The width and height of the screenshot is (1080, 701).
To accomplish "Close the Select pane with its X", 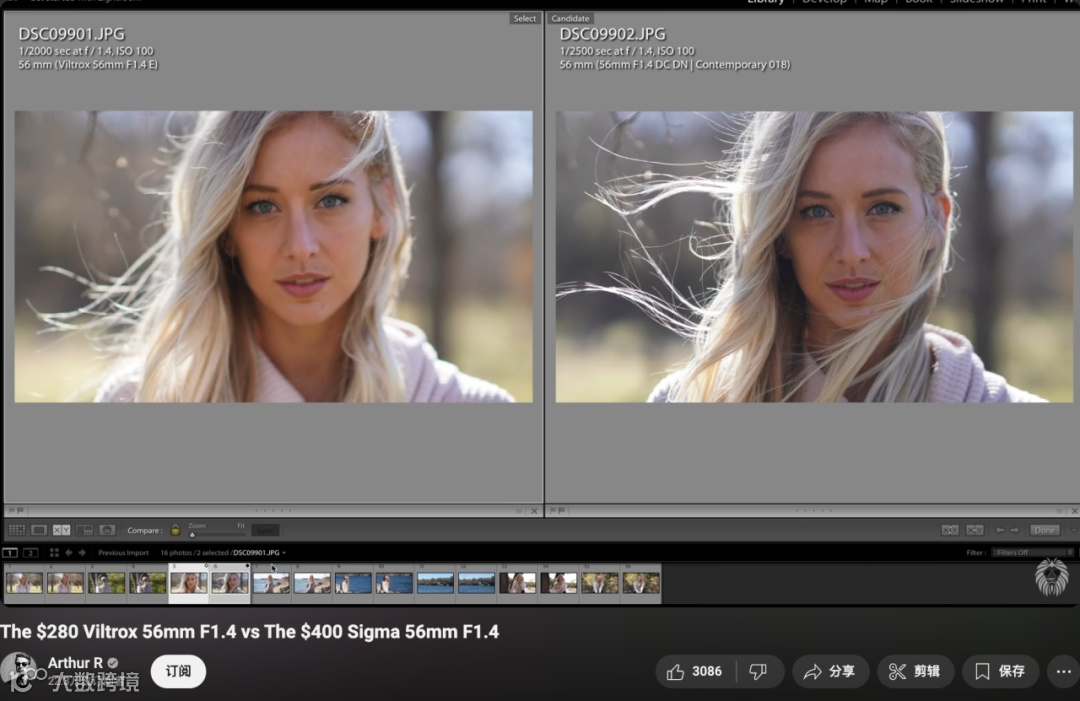I will pos(534,511).
